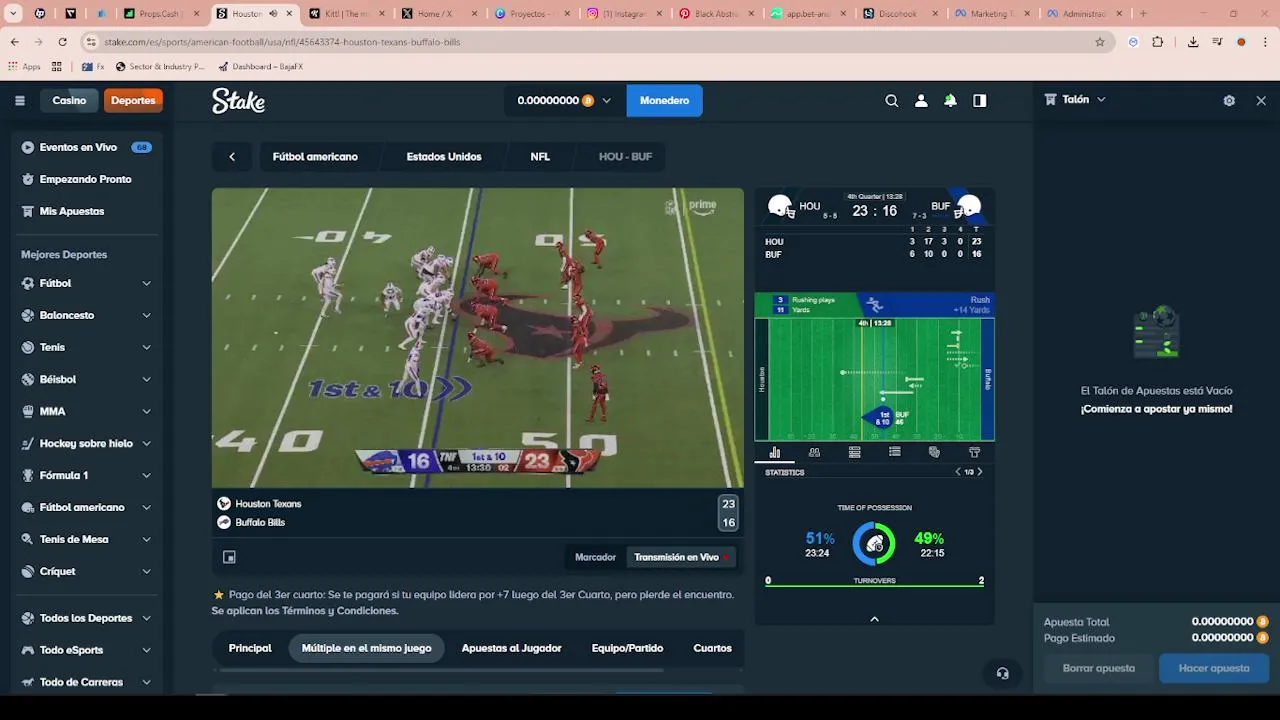Image resolution: width=1280 pixels, height=720 pixels.
Task: Expand the MMA category
Action: click(86, 411)
